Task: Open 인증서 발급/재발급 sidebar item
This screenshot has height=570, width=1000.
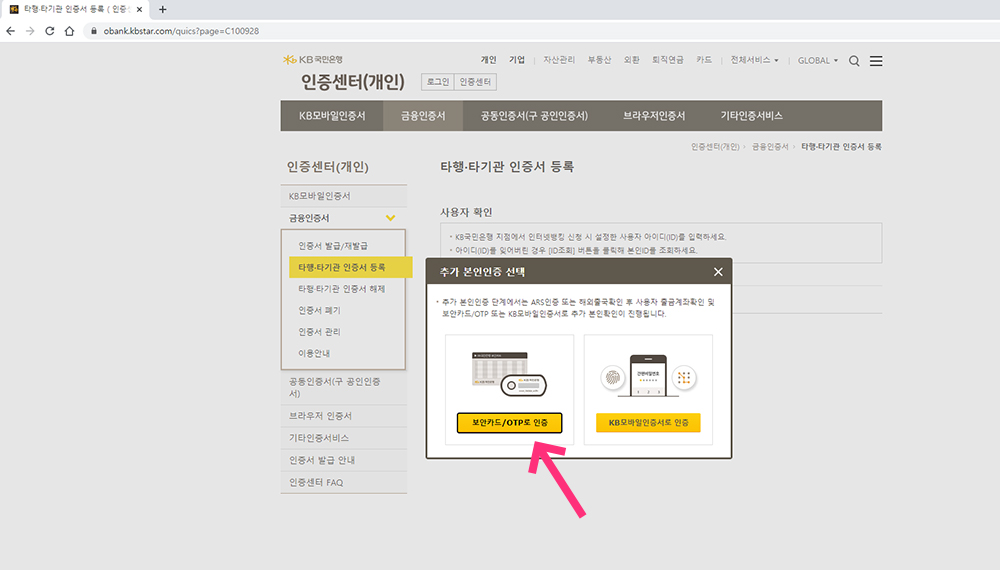Action: [x=333, y=245]
